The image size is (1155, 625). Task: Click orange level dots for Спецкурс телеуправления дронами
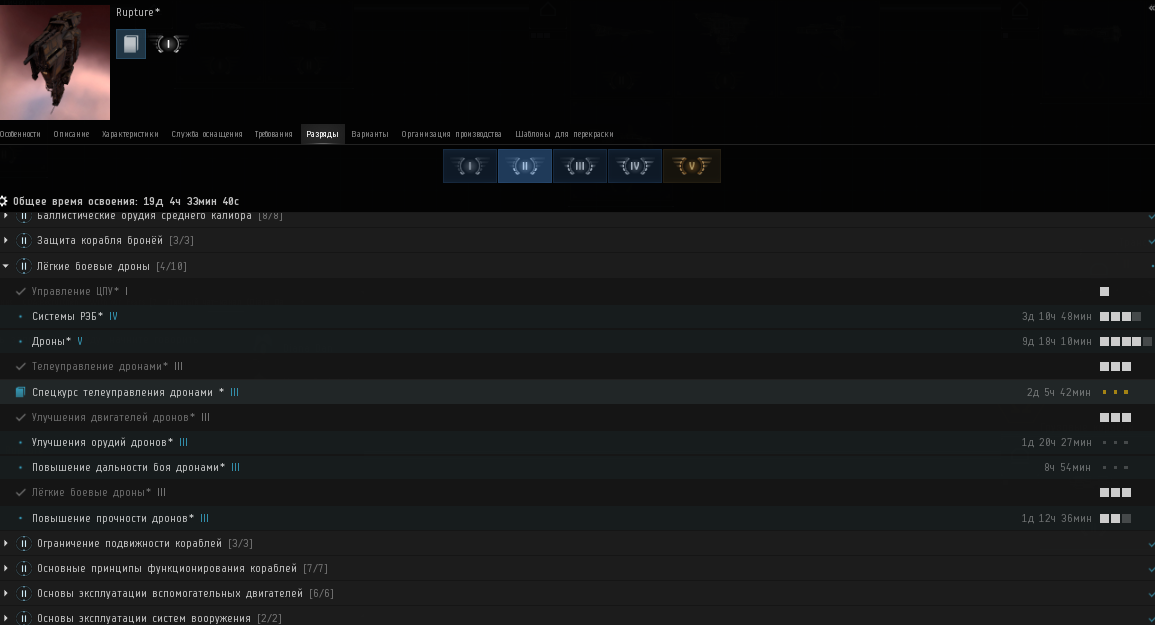[1115, 392]
